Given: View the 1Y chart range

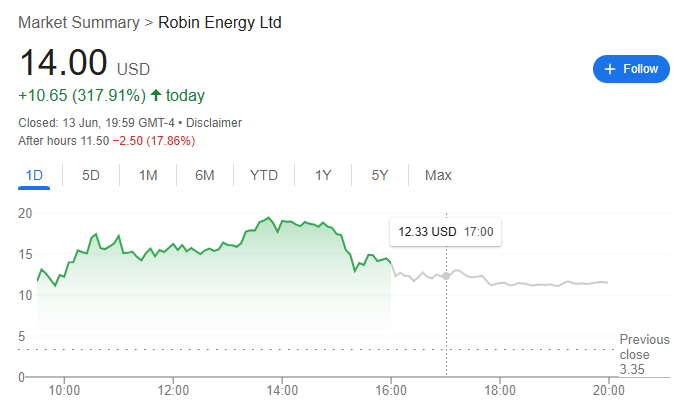Looking at the screenshot, I should pyautogui.click(x=323, y=175).
